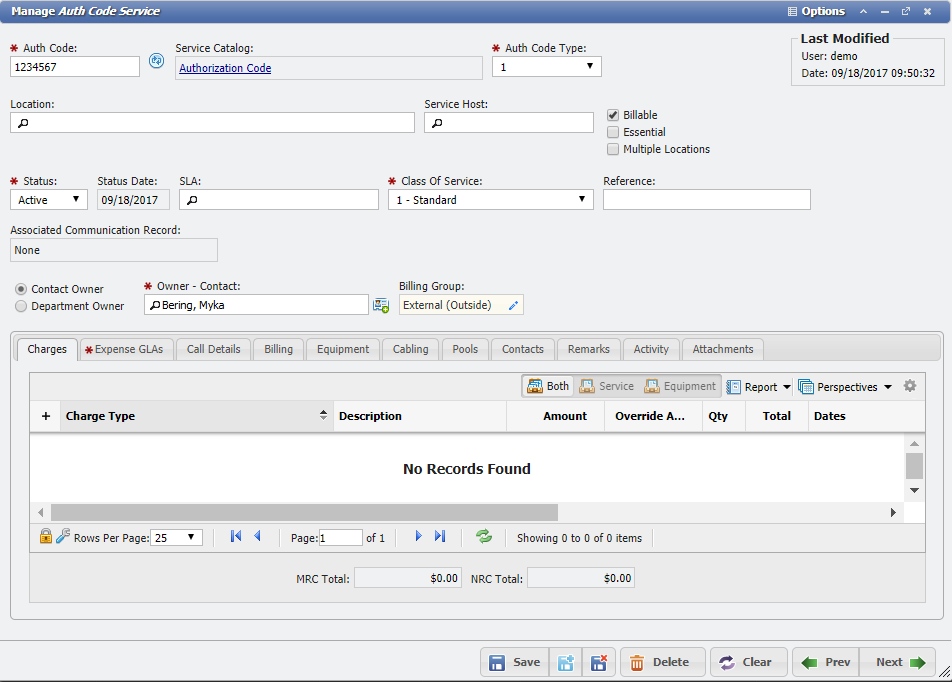Click the grid settings gear icon
Viewport: 952px width, 682px height.
click(909, 386)
